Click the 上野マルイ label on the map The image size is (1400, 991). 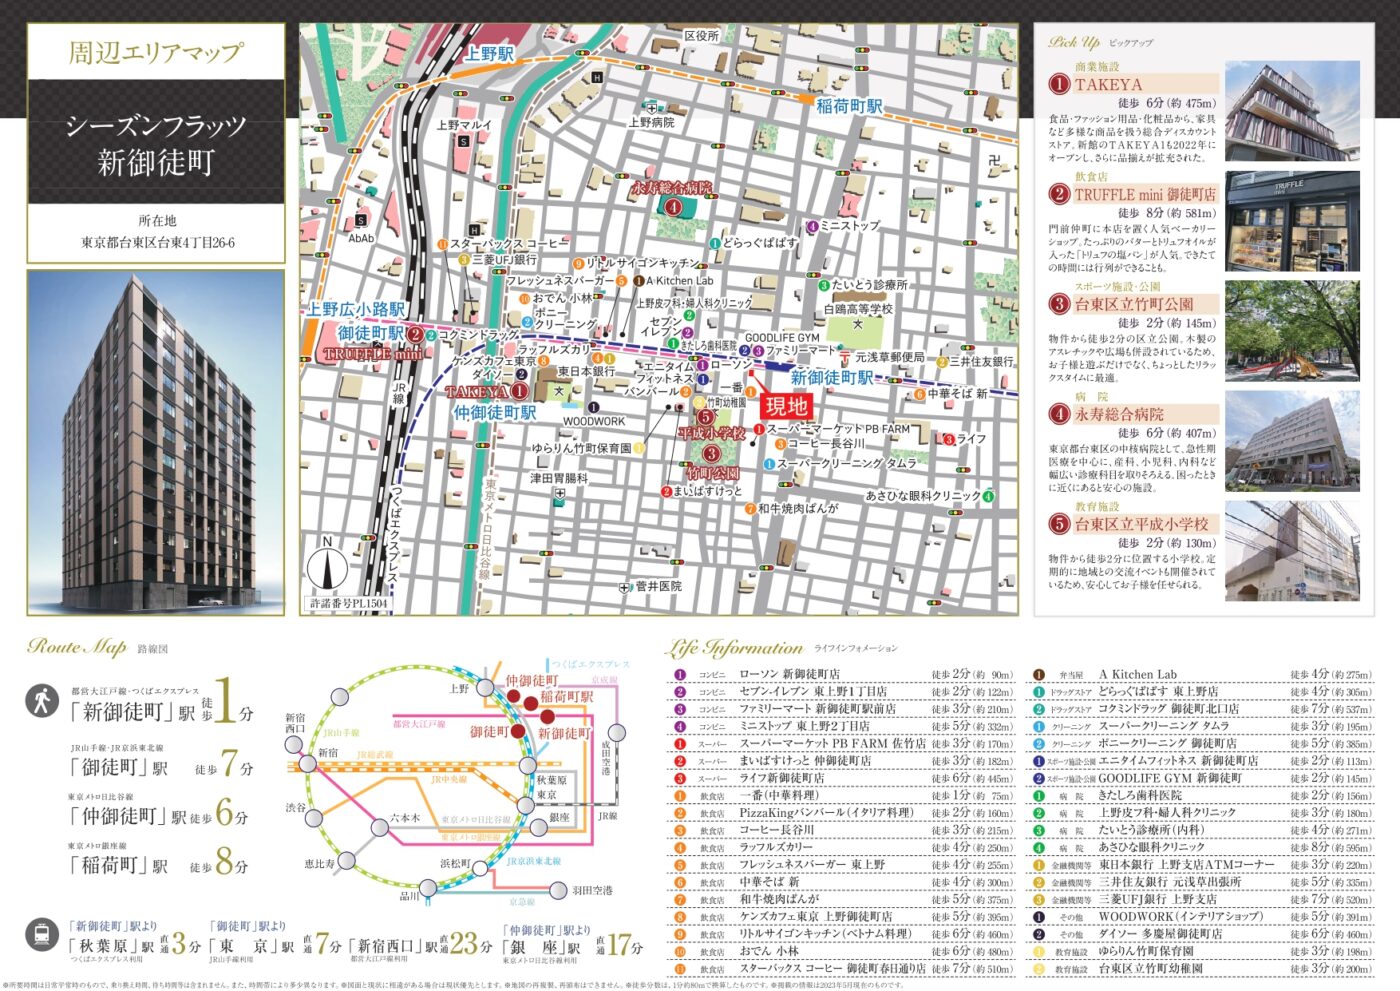coord(464,125)
